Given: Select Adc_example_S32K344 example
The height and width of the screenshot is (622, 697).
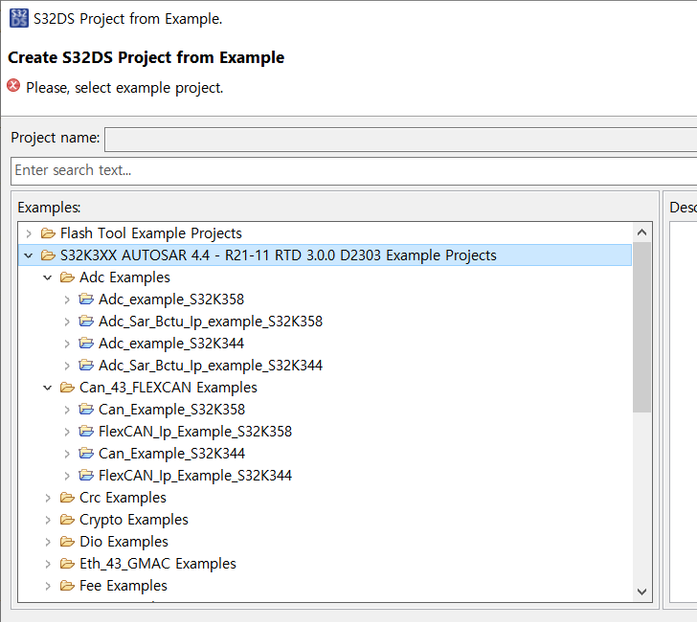Looking at the screenshot, I should click(x=171, y=343).
